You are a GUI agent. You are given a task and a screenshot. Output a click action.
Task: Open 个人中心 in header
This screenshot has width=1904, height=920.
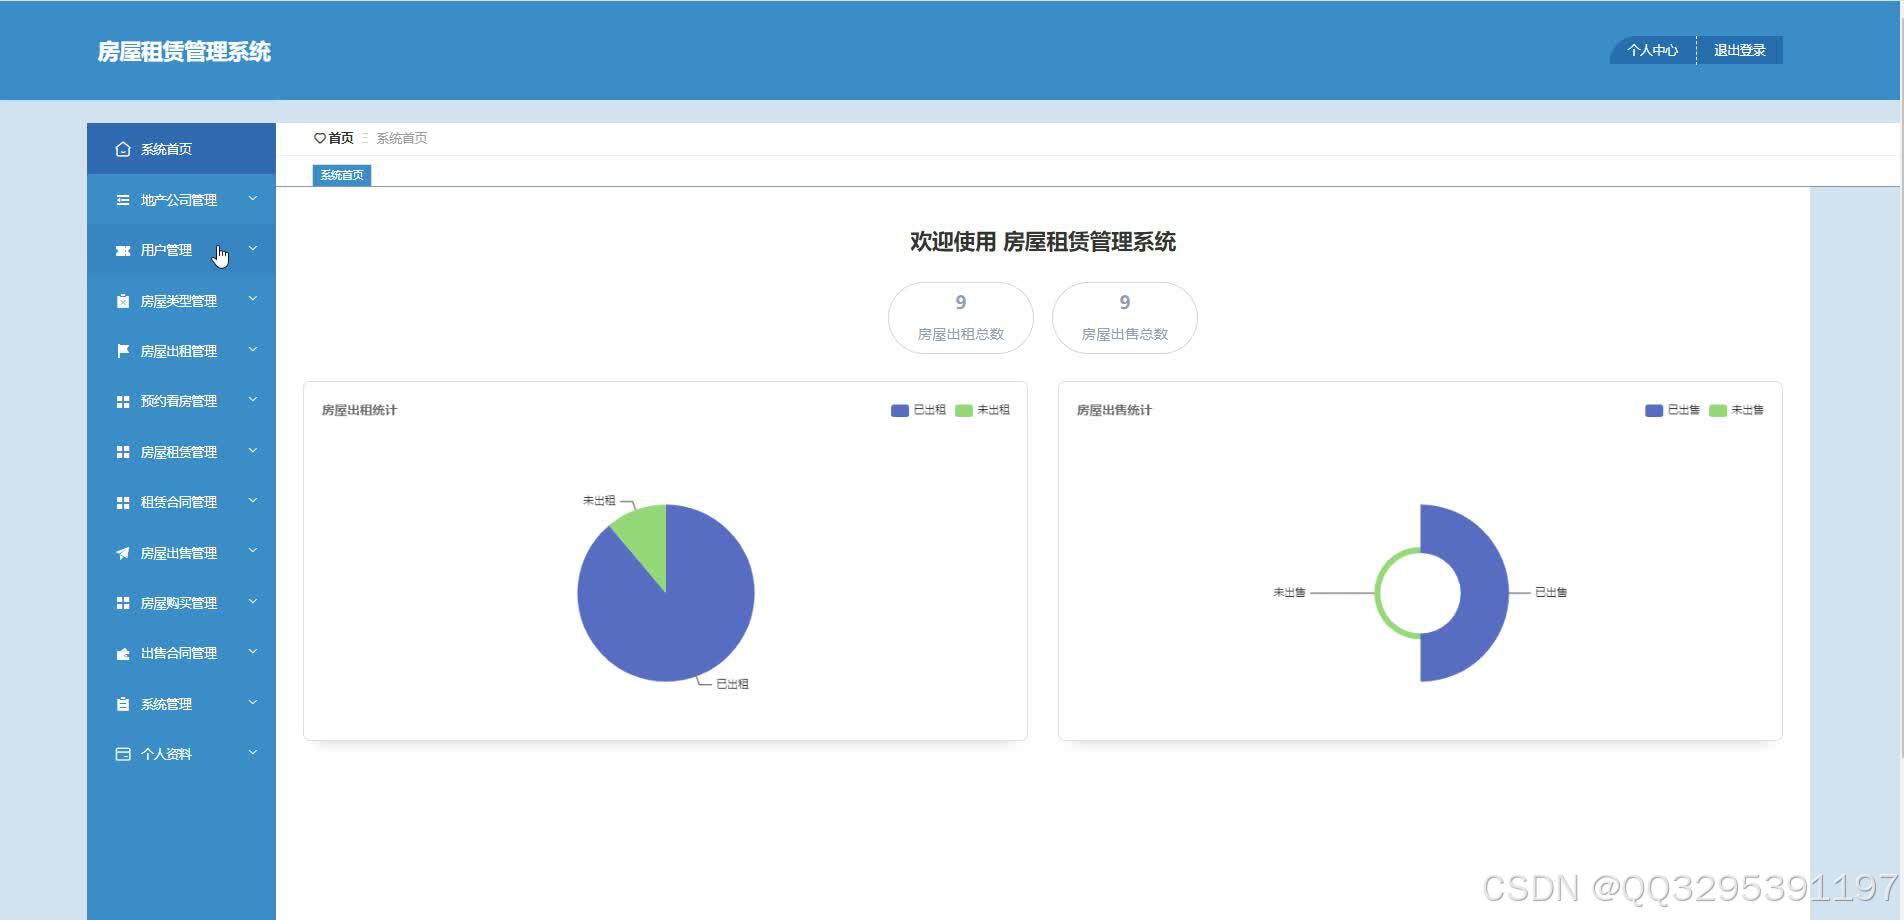point(1652,50)
